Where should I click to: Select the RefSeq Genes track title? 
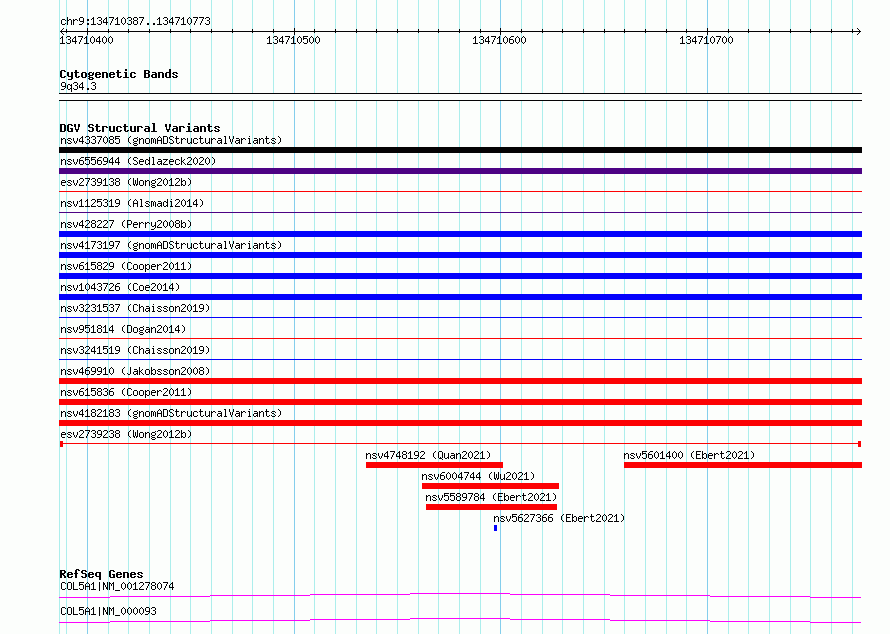pos(101,574)
